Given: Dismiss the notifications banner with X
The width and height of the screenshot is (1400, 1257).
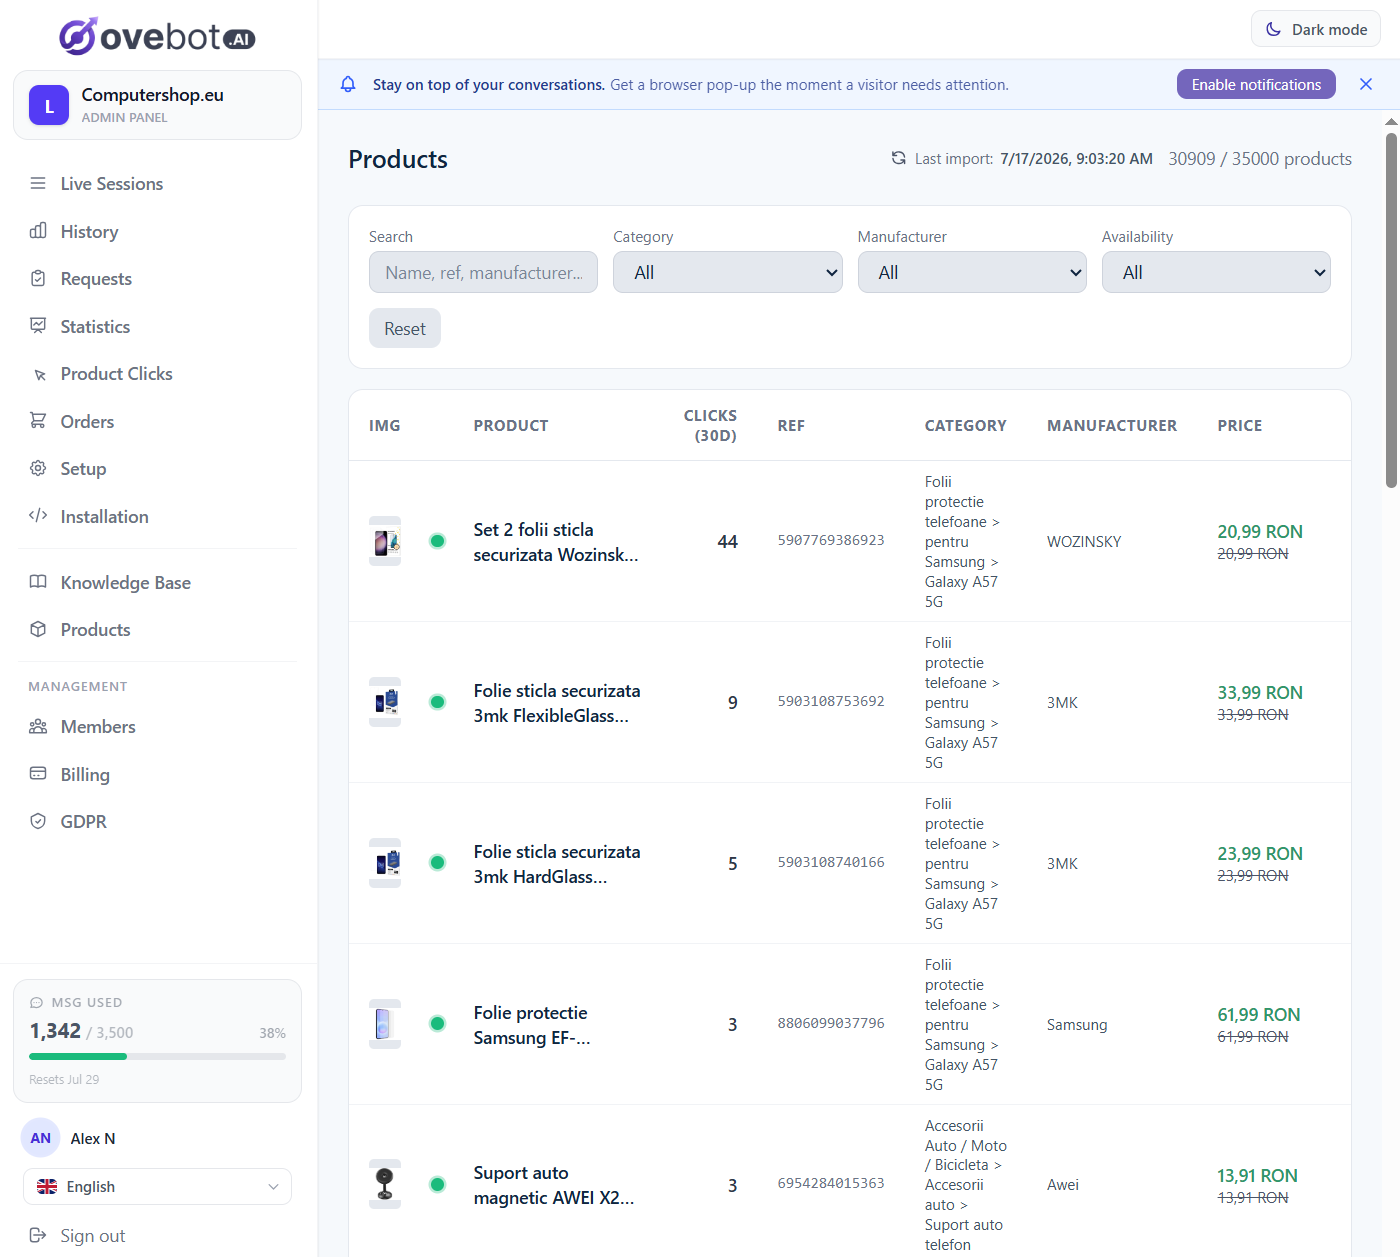Looking at the screenshot, I should (x=1366, y=84).
